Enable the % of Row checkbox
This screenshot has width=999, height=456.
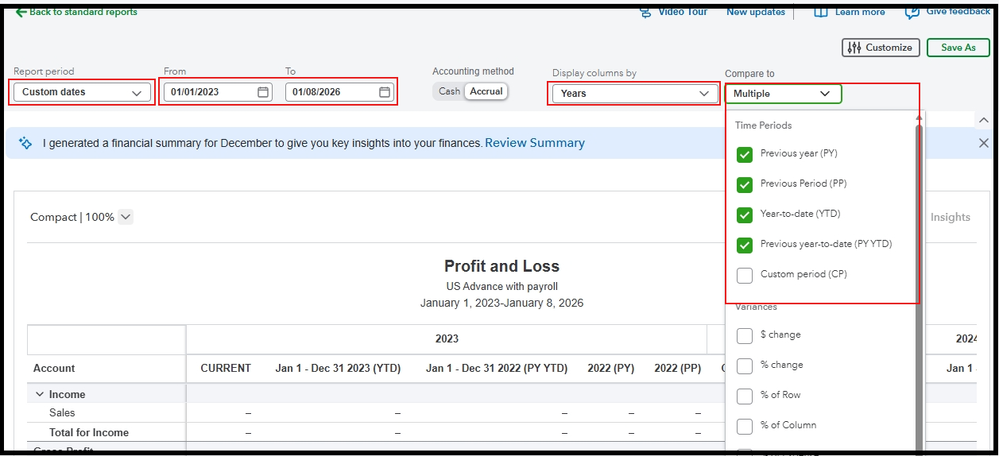pos(745,396)
